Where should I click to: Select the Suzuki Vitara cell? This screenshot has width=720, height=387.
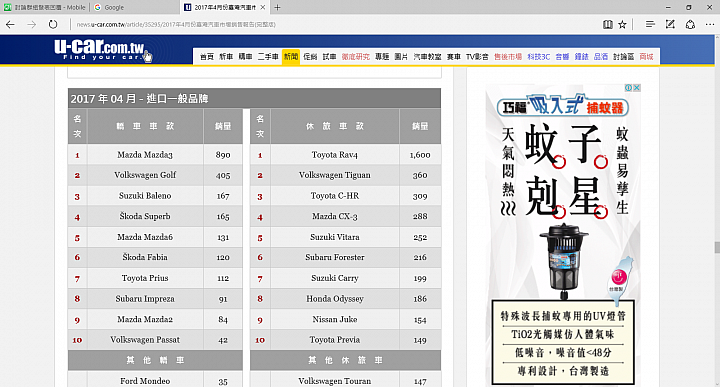pos(335,237)
